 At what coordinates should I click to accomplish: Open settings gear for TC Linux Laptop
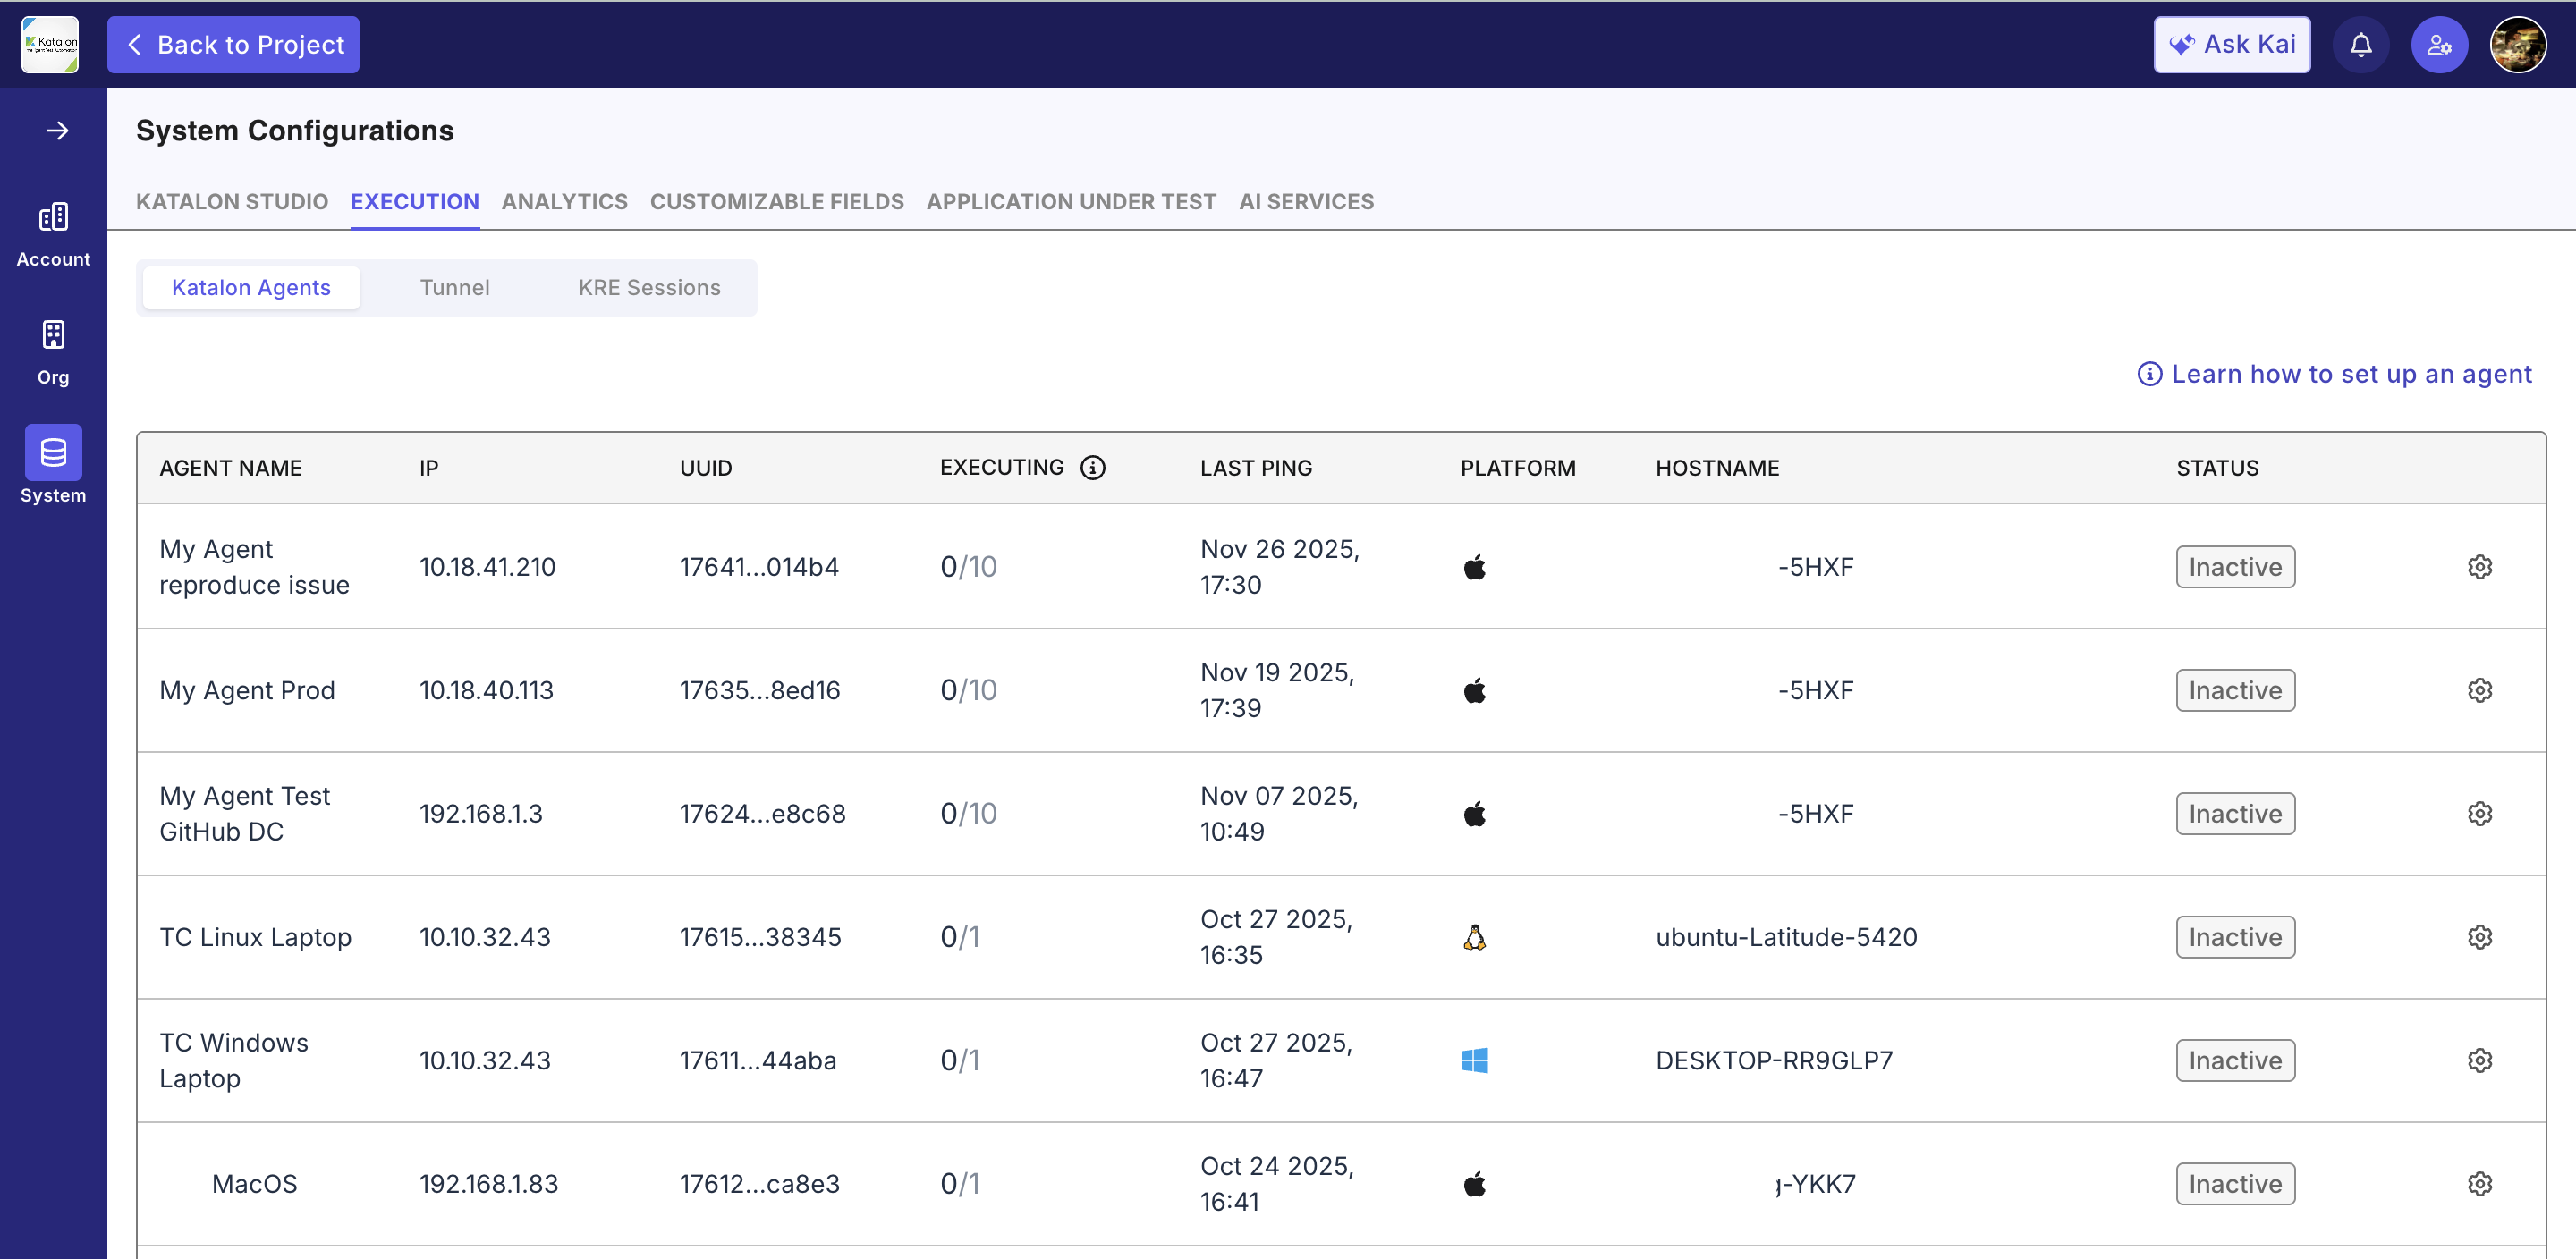point(2480,937)
